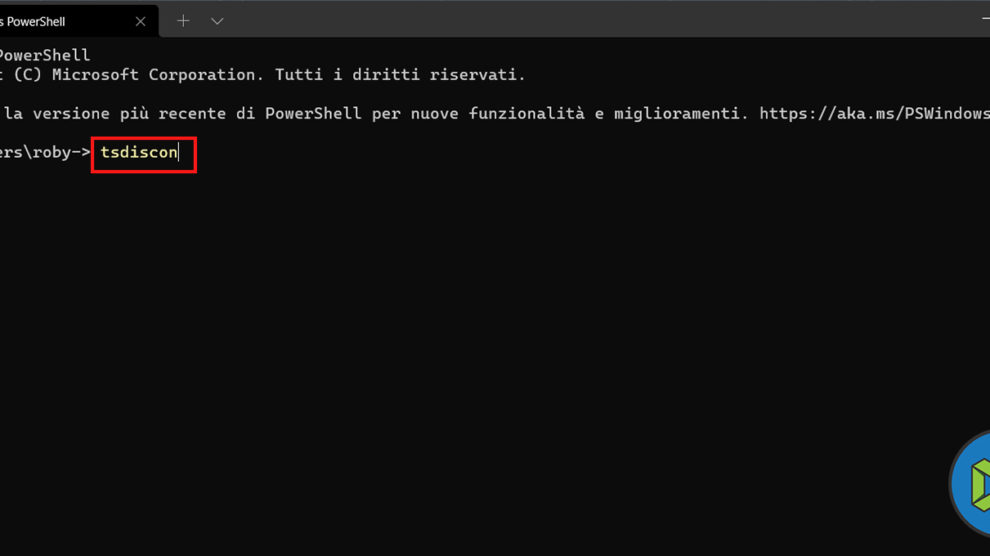The image size is (990, 556).
Task: Close the PowerShell tab
Action: pyautogui.click(x=140, y=21)
